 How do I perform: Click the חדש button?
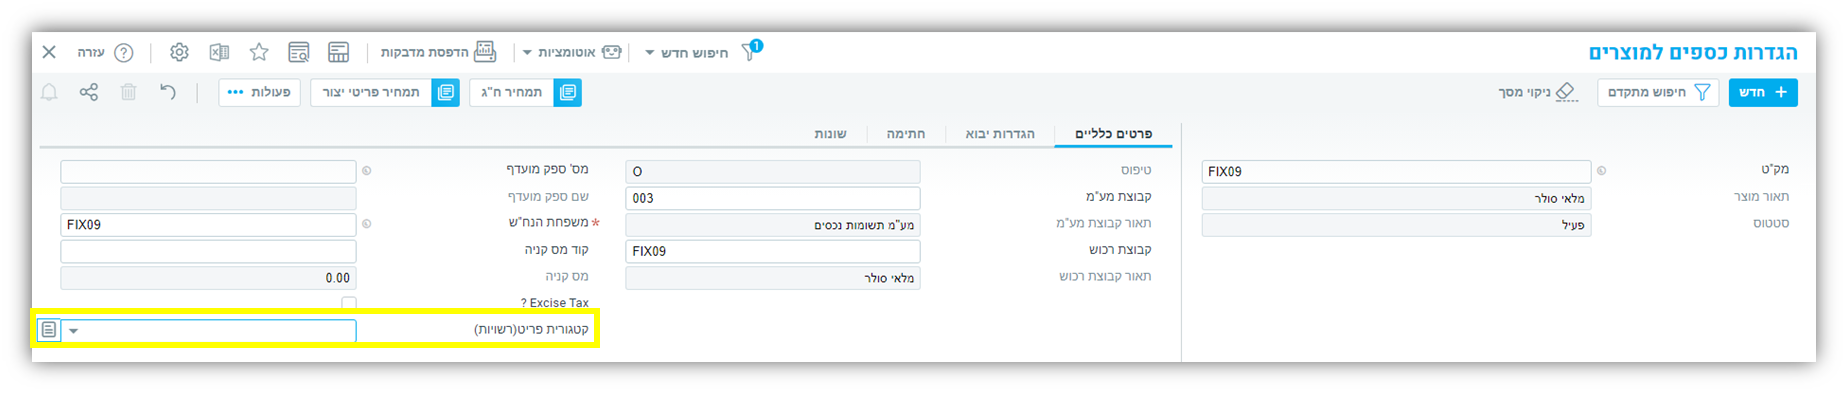coord(1763,92)
